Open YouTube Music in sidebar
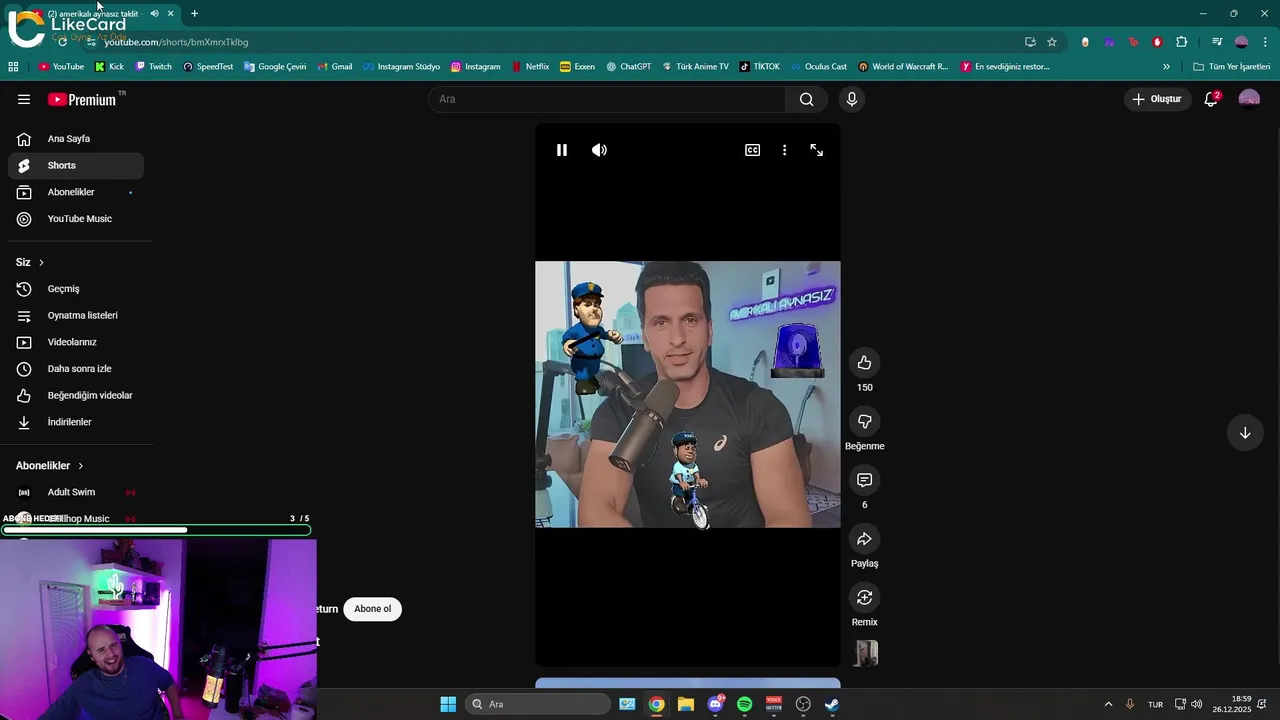This screenshot has height=720, width=1280. (x=76, y=219)
